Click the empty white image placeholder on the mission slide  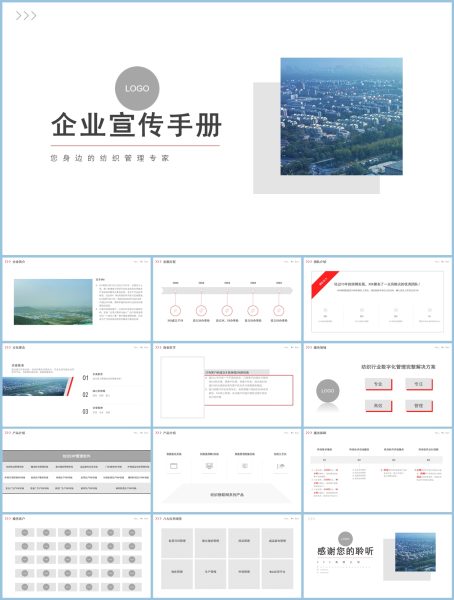tap(182, 387)
